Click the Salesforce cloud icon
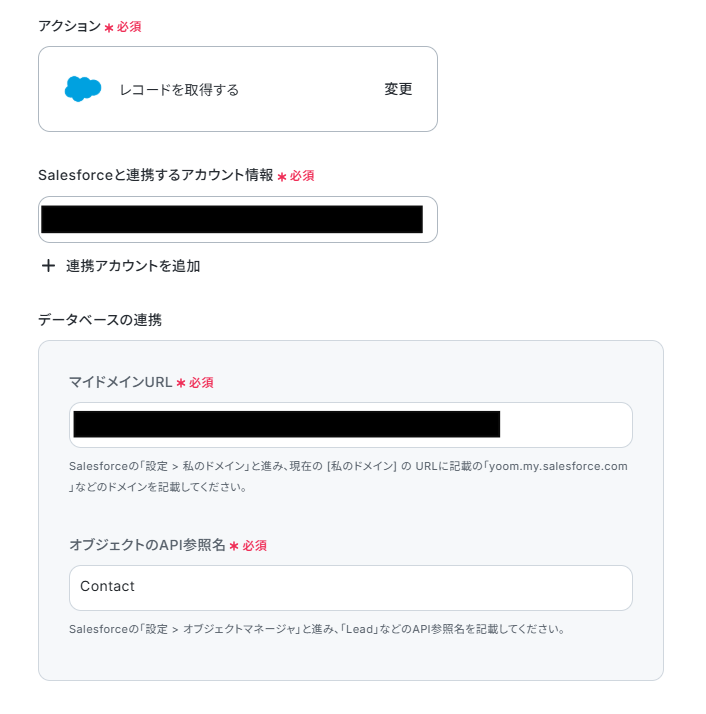 [x=83, y=89]
